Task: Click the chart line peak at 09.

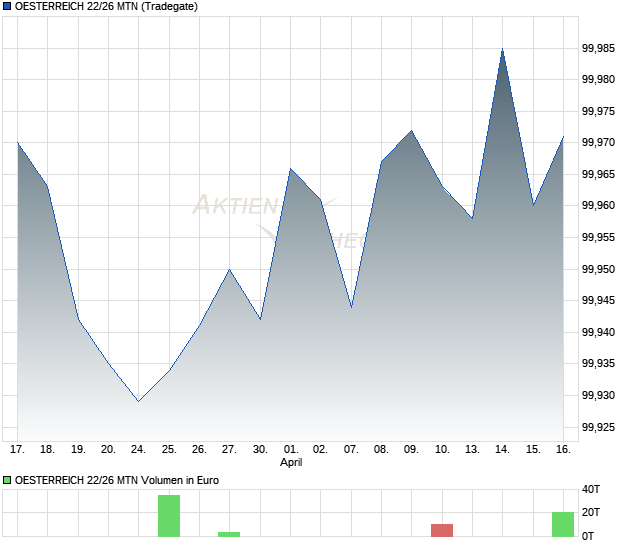Action: point(412,130)
